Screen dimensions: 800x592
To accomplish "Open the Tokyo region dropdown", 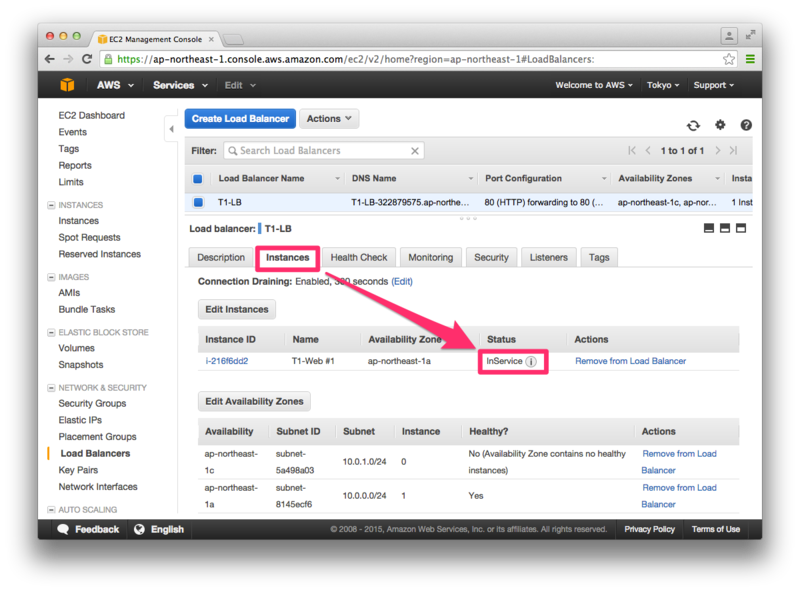I will coord(663,85).
